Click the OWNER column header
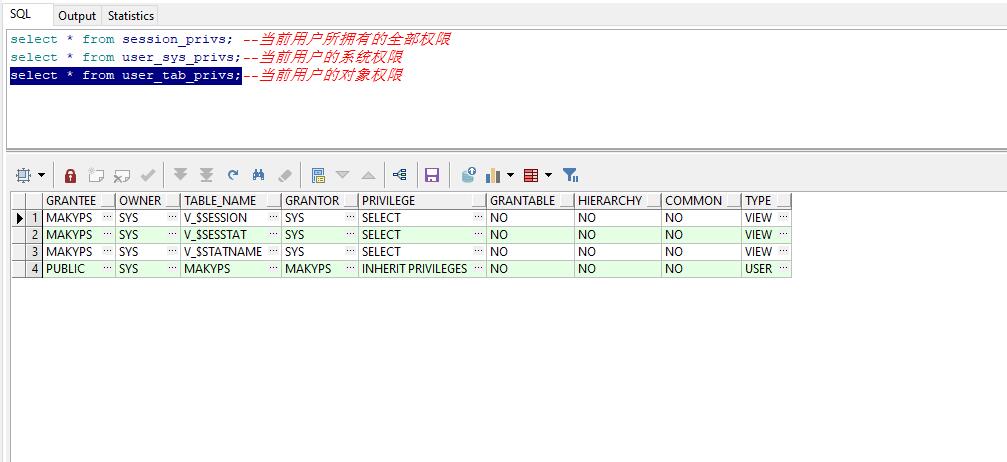This screenshot has width=1007, height=462. pyautogui.click(x=148, y=200)
